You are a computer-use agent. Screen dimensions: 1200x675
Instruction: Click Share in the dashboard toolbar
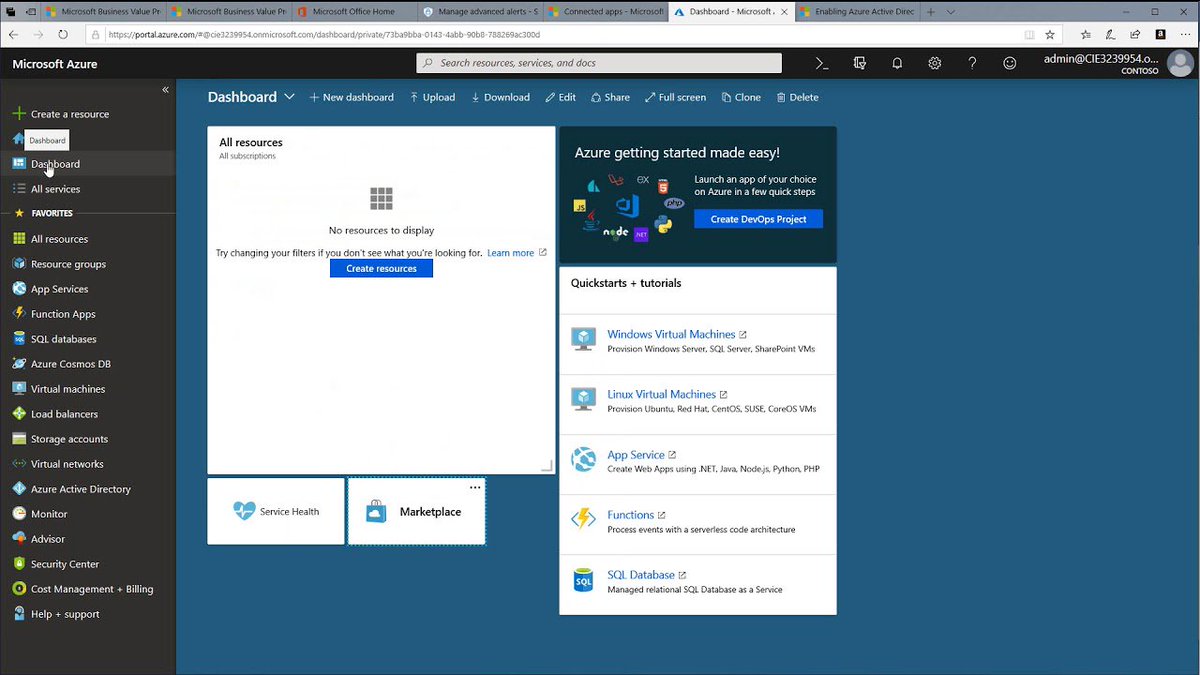click(610, 97)
